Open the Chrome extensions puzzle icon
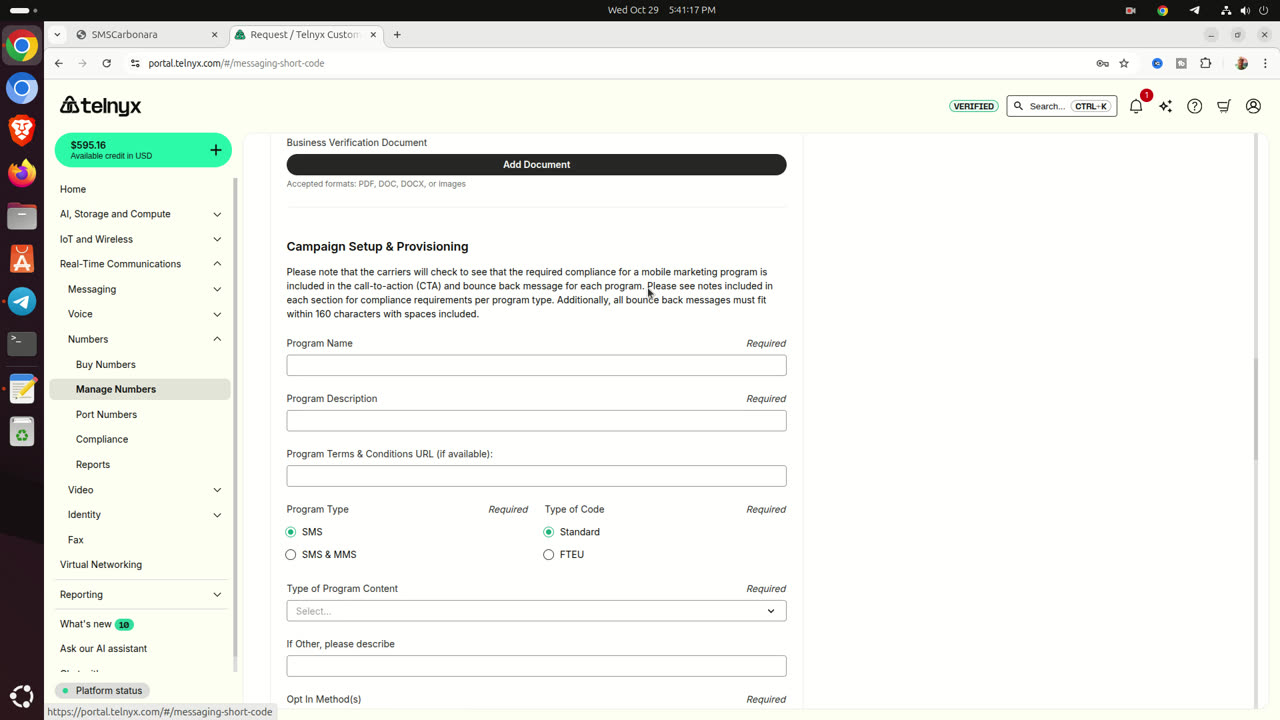The height and width of the screenshot is (720, 1280). pos(1205,63)
